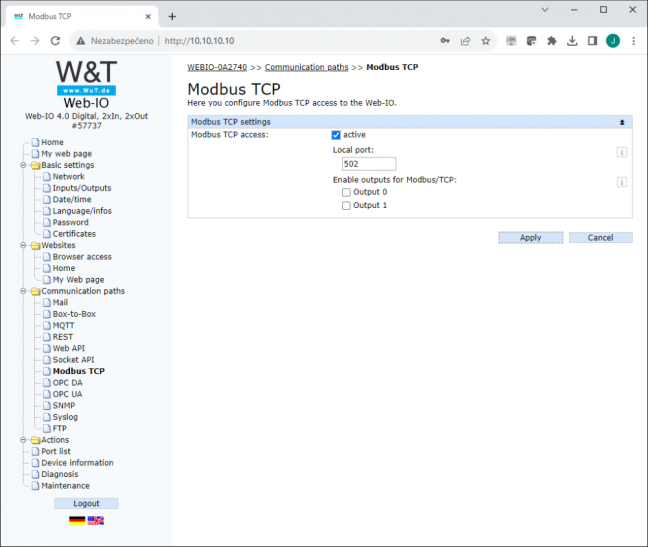Open the OPC DA page

tap(67, 383)
